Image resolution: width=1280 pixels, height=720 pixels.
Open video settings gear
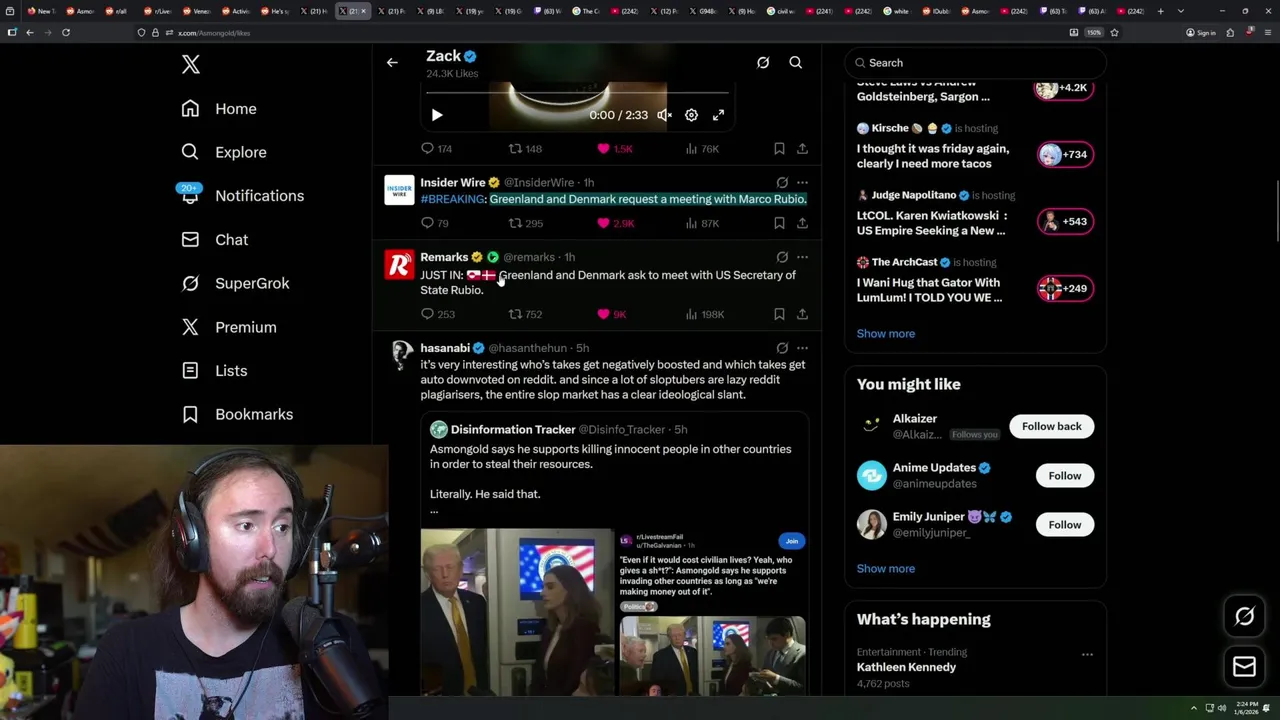click(691, 115)
